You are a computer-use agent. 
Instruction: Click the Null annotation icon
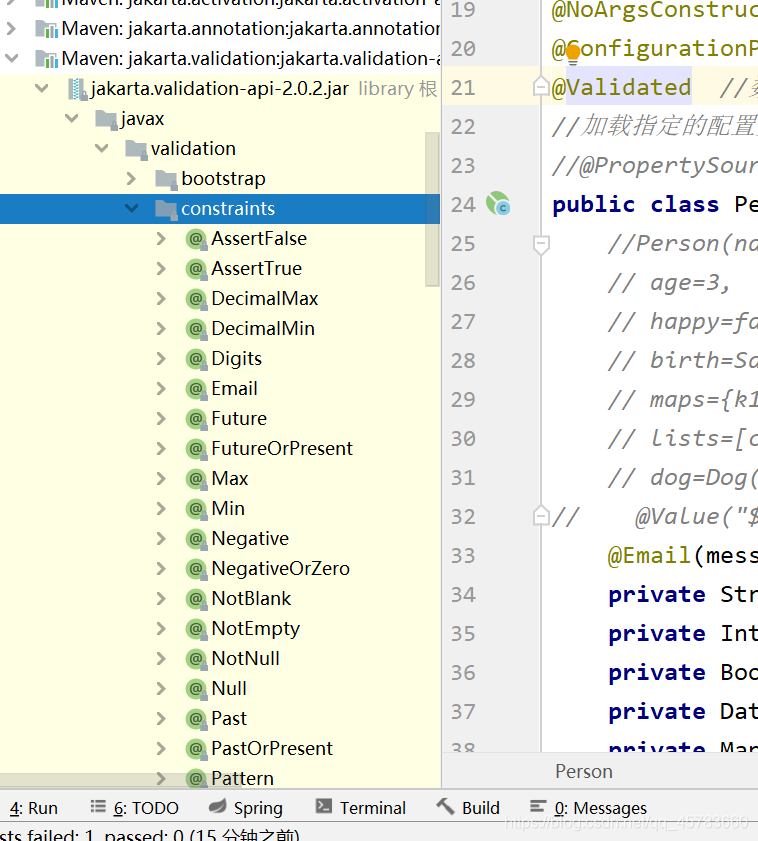click(x=196, y=689)
